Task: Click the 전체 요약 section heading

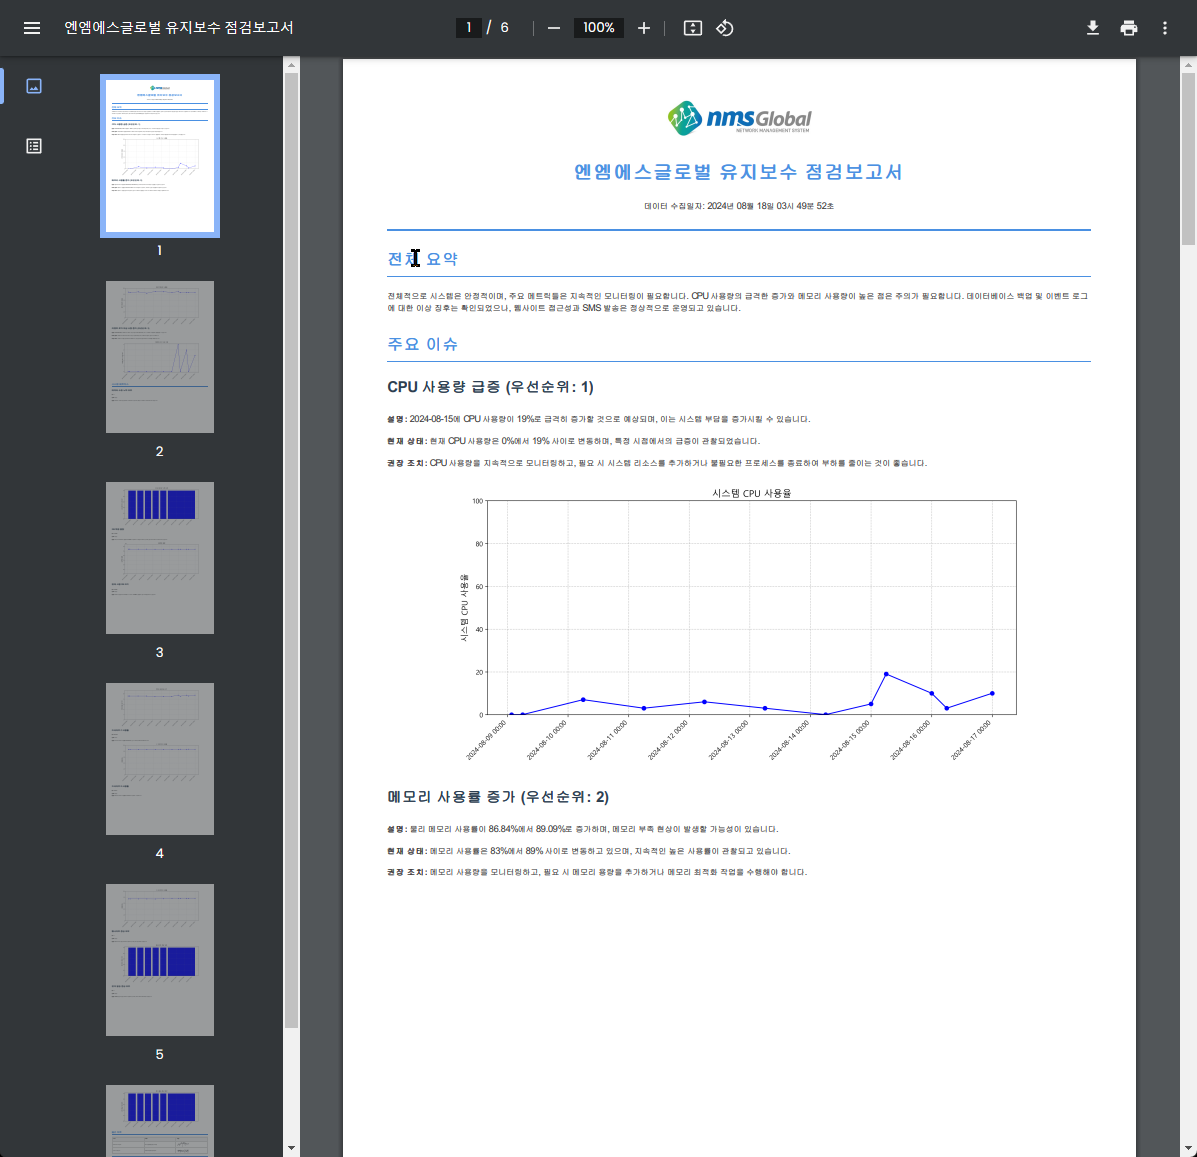Action: pos(422,259)
